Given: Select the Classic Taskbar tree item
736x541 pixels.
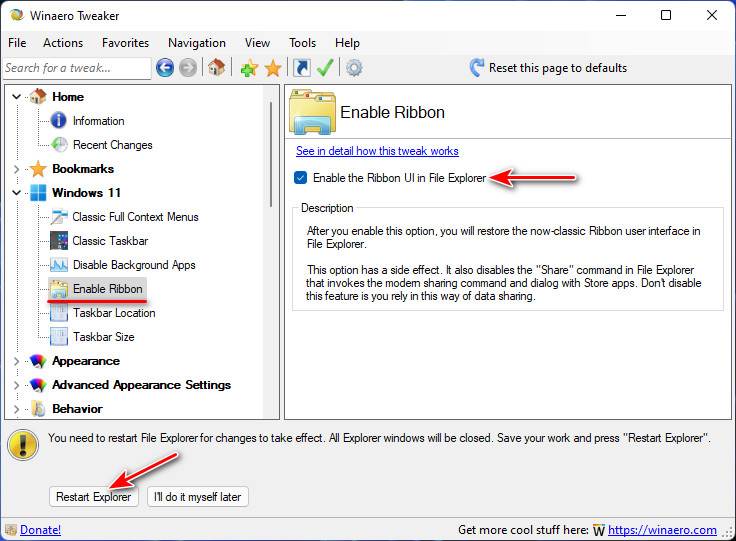Looking at the screenshot, I should coord(110,241).
